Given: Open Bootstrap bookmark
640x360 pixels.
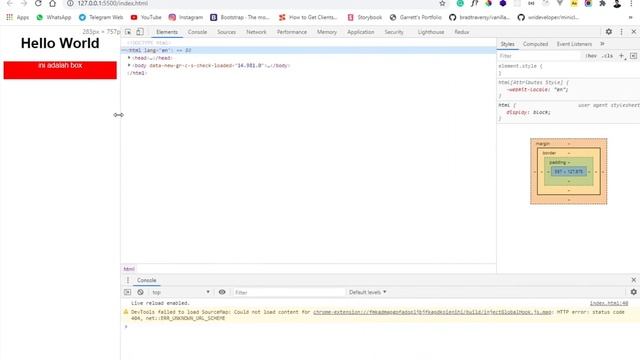Looking at the screenshot, I should pyautogui.click(x=240, y=17).
